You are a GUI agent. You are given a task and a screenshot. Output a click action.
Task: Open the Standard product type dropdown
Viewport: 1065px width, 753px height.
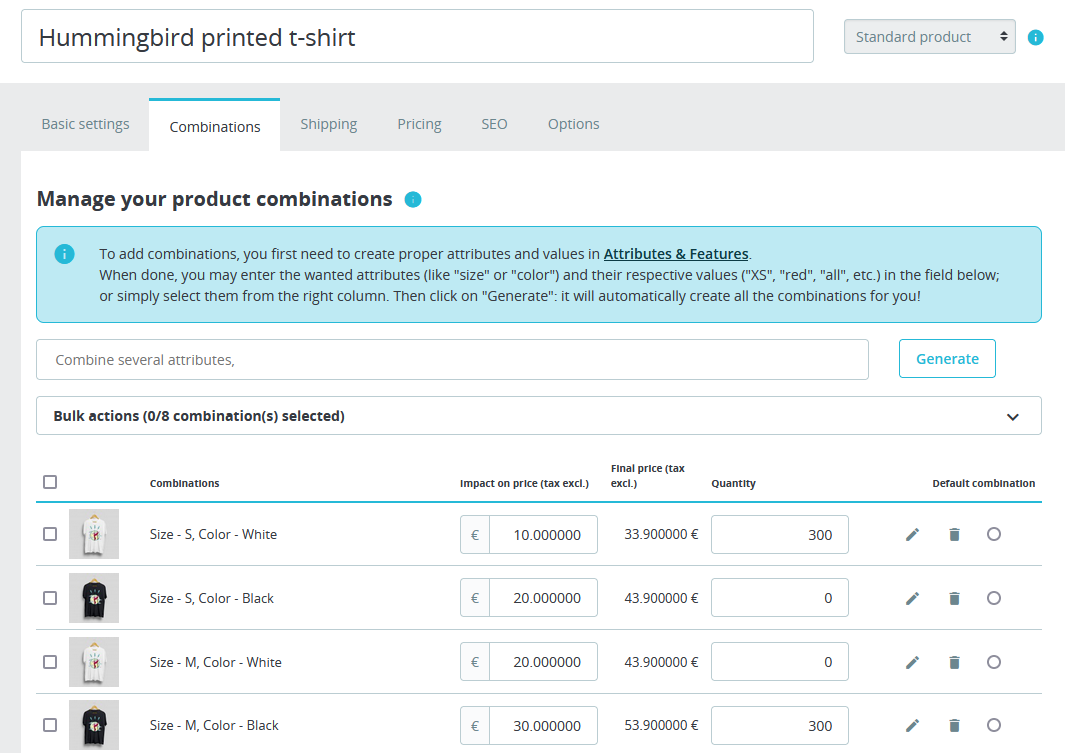tap(930, 37)
